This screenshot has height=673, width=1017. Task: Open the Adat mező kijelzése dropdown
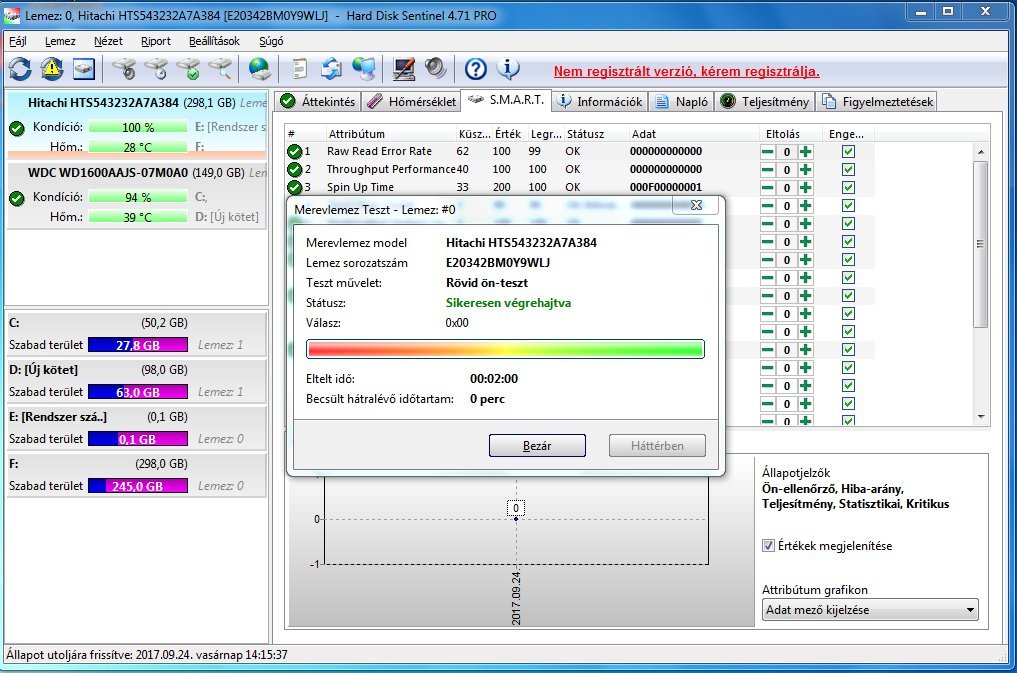pos(870,609)
